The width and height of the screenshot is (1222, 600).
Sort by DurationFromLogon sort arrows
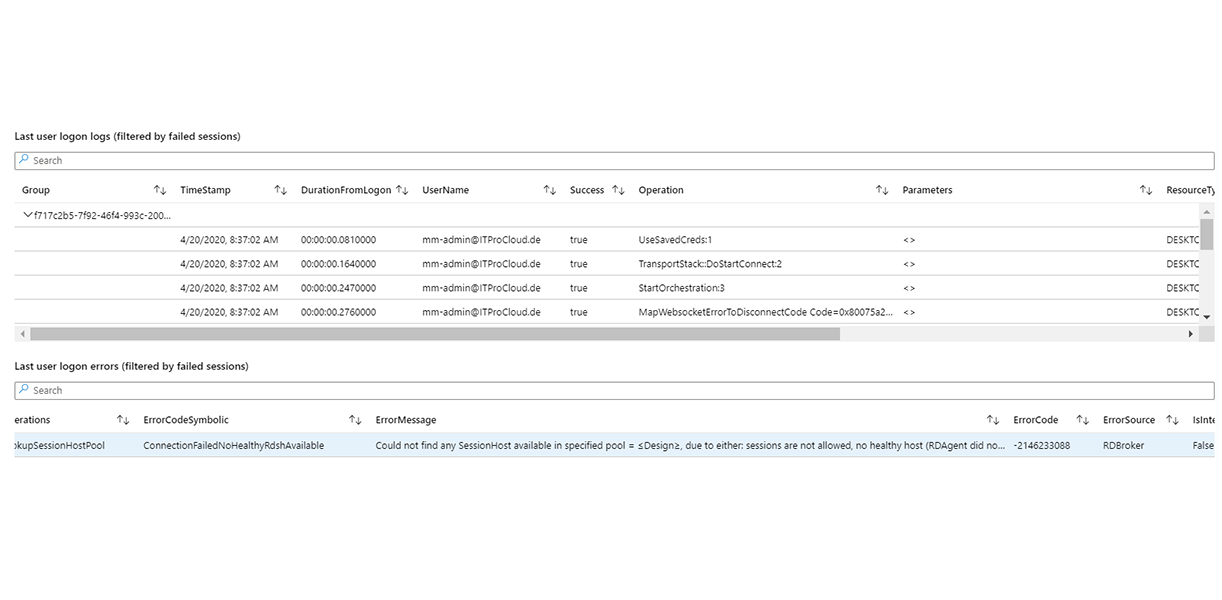402,190
